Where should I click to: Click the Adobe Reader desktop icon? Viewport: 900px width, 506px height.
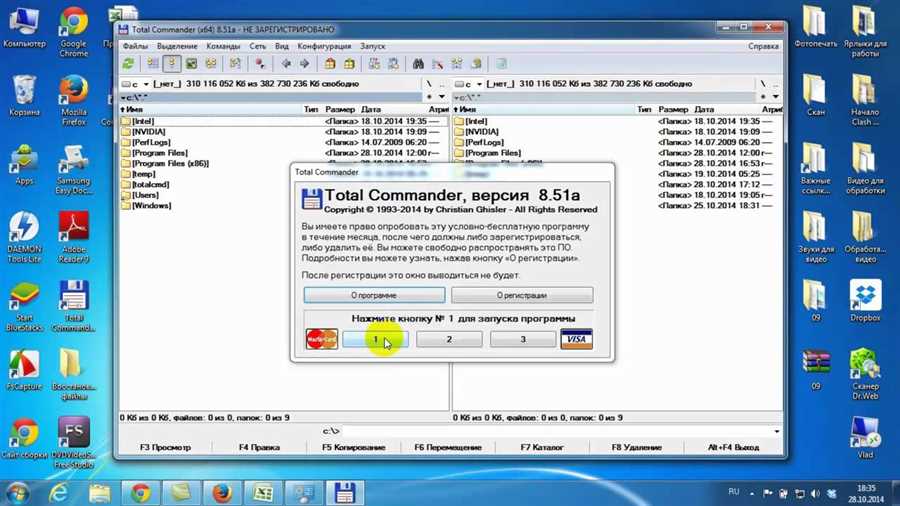(x=74, y=236)
